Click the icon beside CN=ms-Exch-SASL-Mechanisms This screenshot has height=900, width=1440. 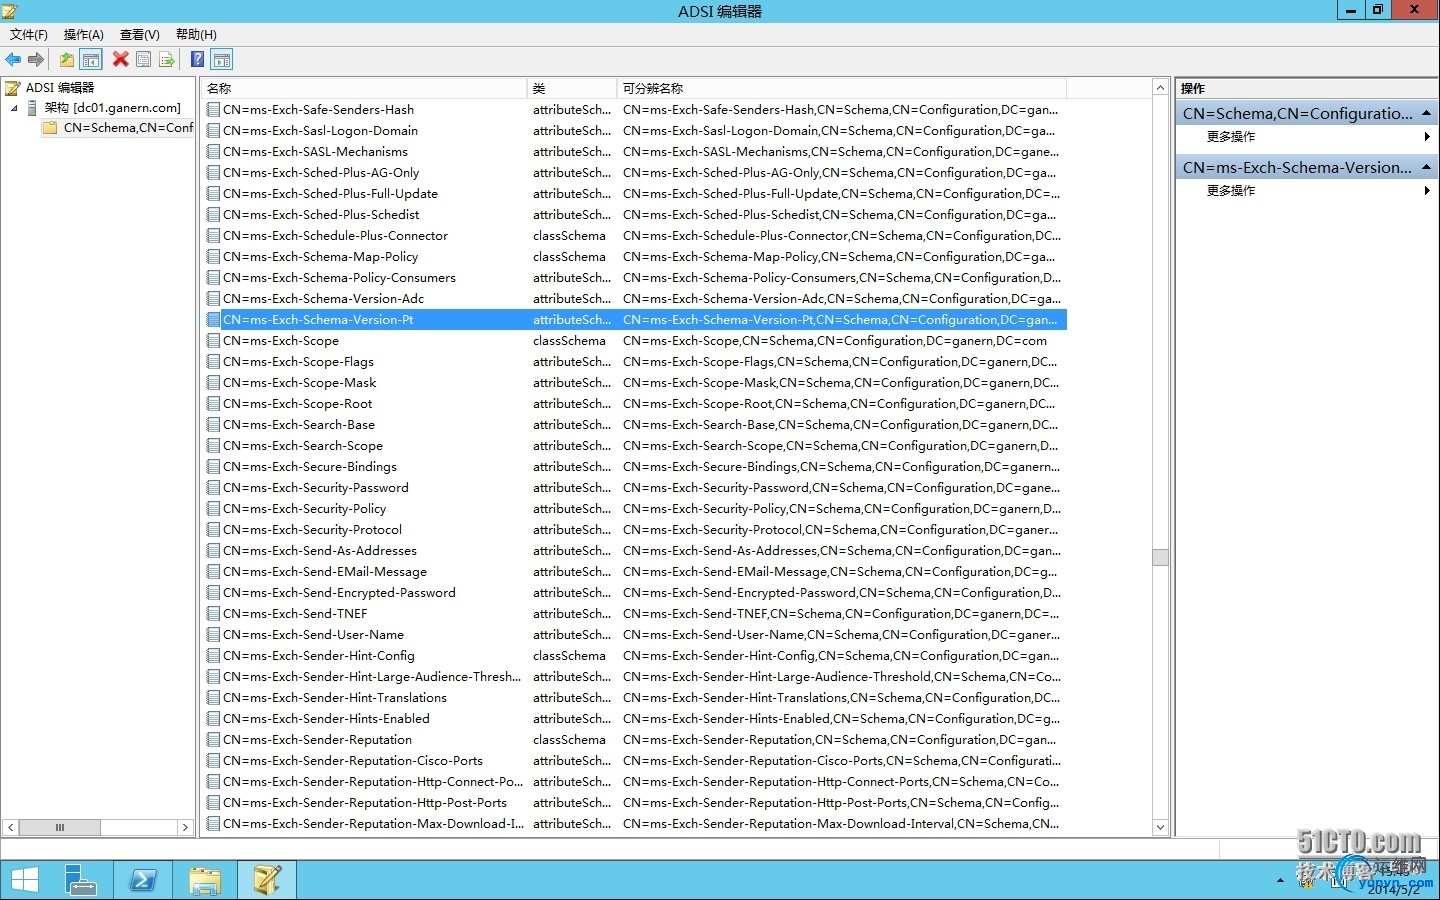coord(213,152)
